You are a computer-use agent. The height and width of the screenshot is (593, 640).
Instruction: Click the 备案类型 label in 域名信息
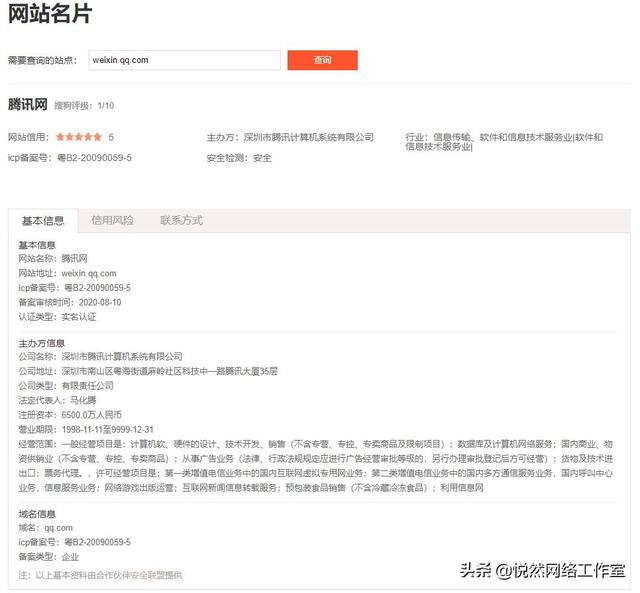(40, 557)
